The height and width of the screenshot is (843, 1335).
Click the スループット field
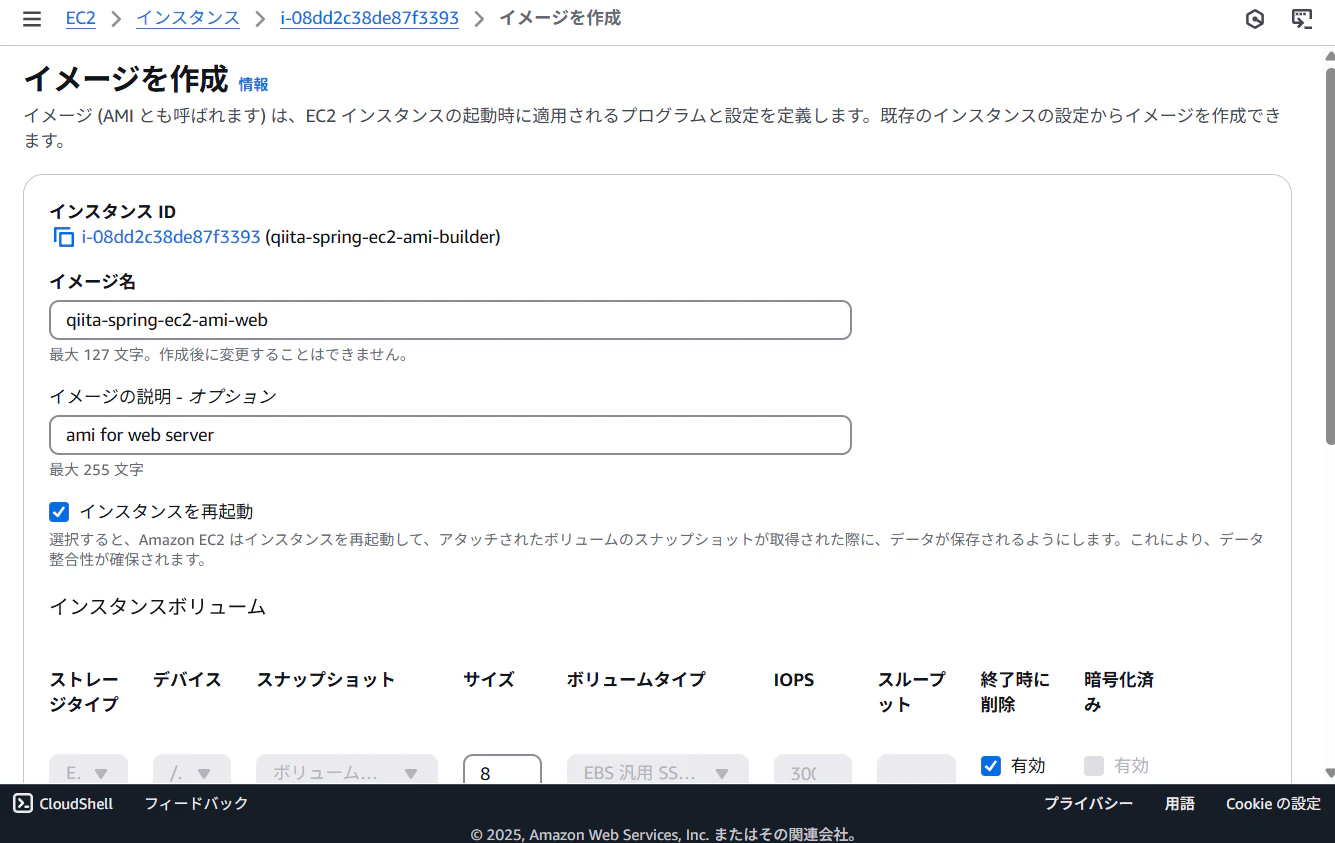[x=916, y=770]
